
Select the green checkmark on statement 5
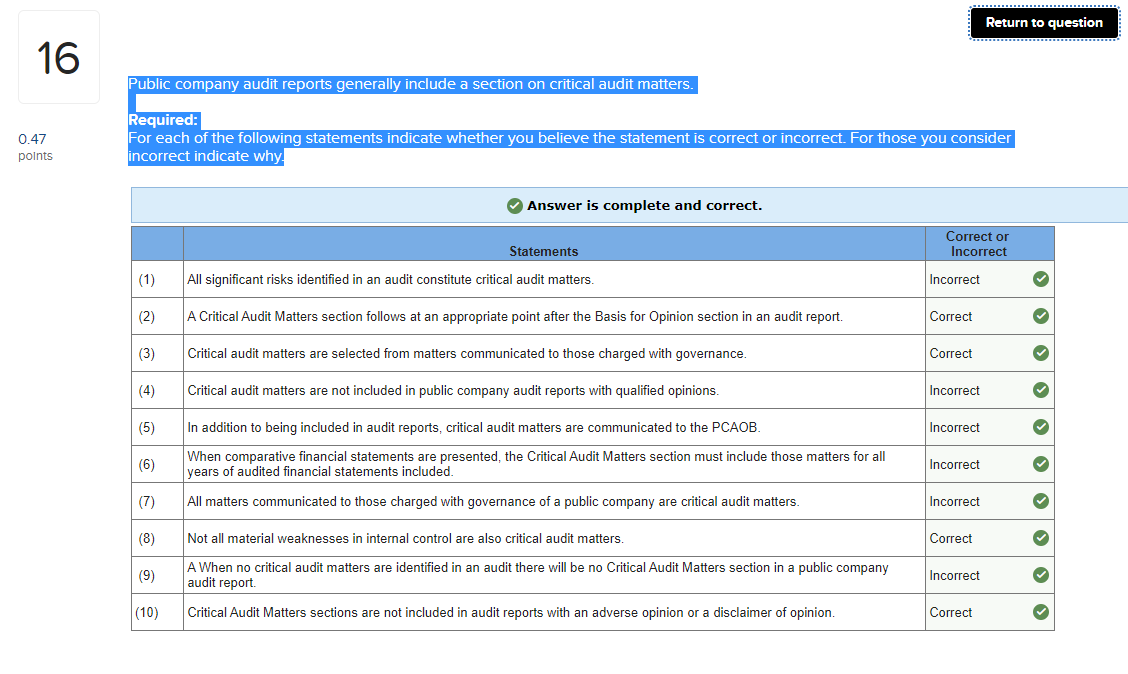(x=1041, y=427)
